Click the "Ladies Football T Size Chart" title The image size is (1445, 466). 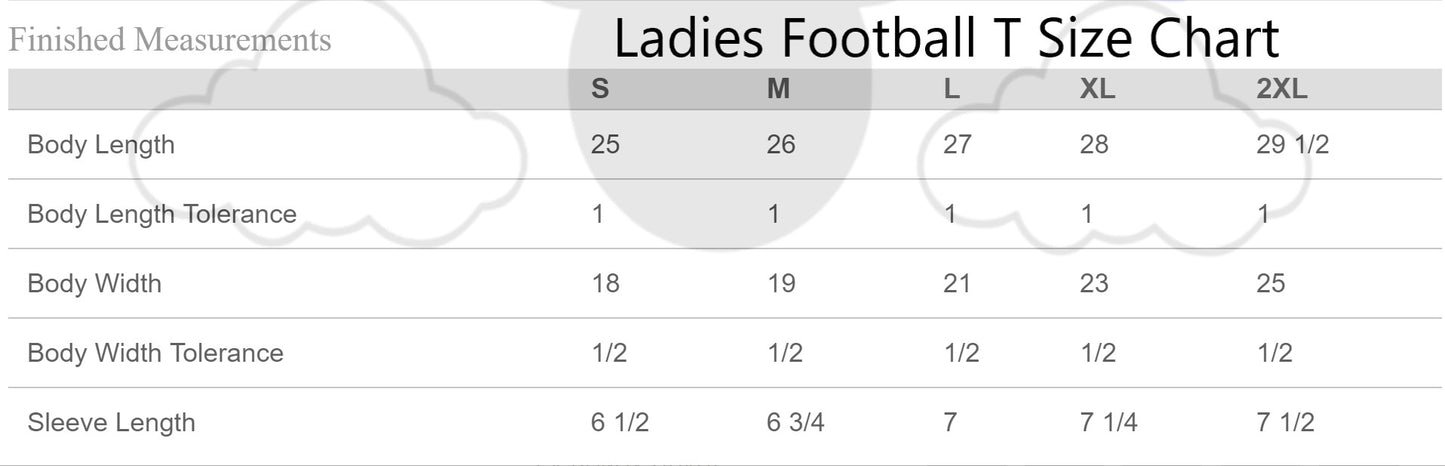click(945, 40)
